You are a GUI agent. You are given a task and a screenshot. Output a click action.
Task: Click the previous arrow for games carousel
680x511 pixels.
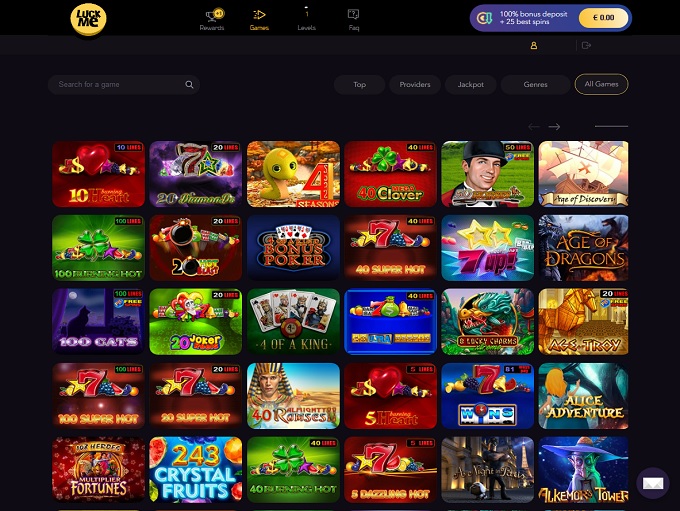[534, 127]
